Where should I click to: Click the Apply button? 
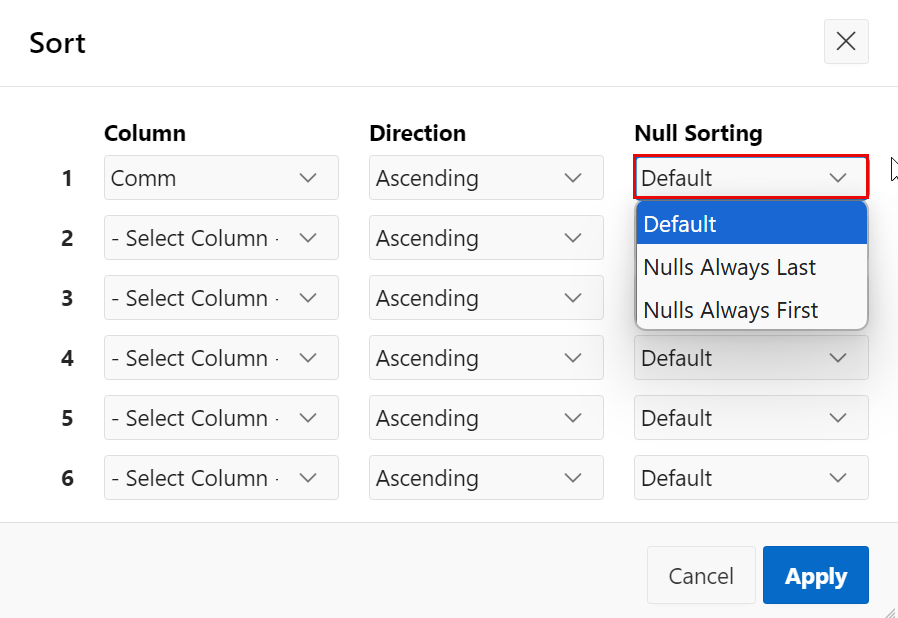coord(815,576)
